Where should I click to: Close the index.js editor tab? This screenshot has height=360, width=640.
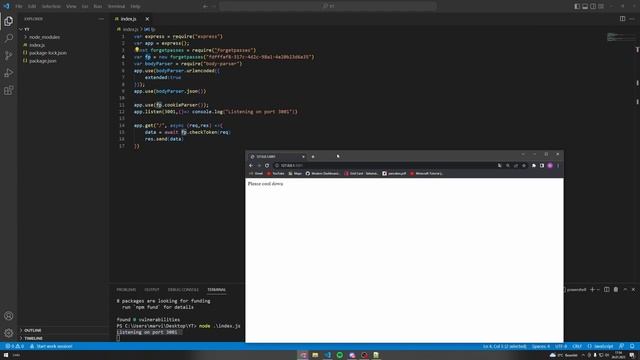coord(147,19)
